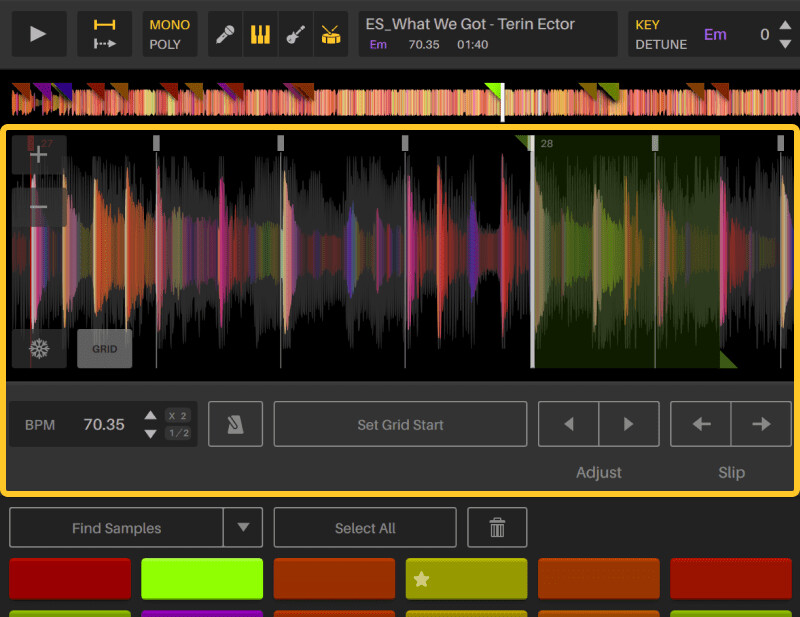Switch between MONO and POLY mode

[x=170, y=33]
